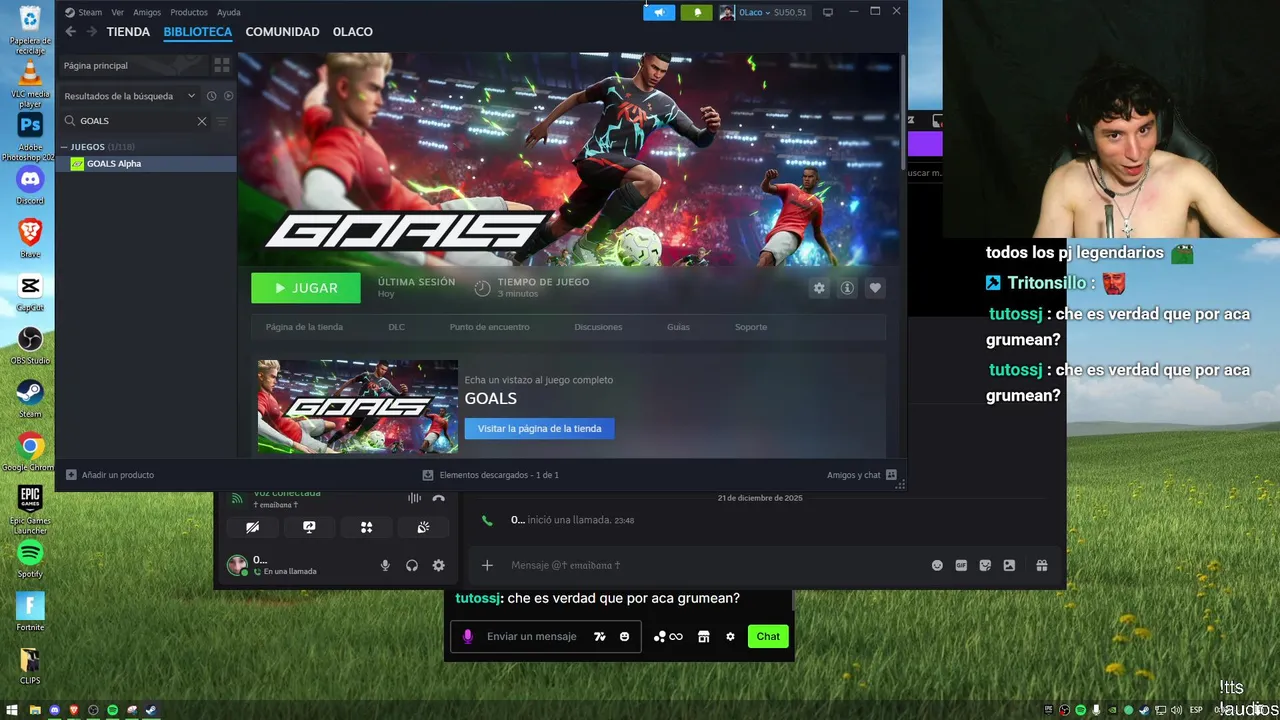1280x720 pixels.
Task: Open Ayuda menu
Action: [229, 12]
